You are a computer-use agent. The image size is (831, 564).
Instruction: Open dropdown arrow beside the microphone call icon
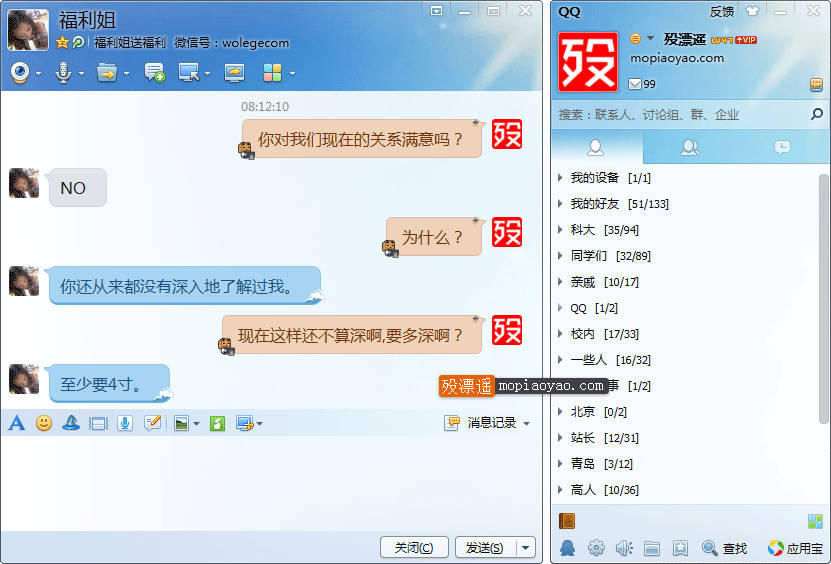click(81, 74)
